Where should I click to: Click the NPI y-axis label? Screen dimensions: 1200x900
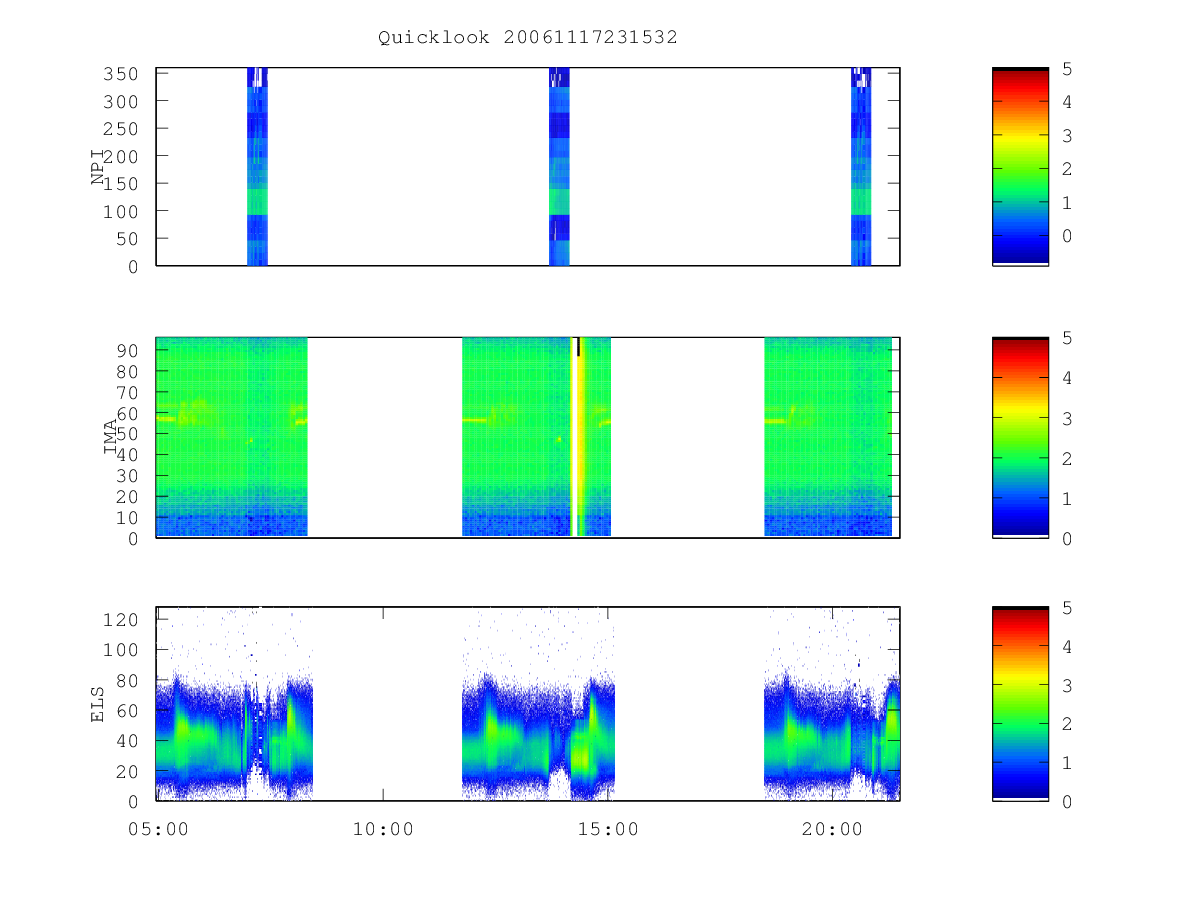coord(99,167)
